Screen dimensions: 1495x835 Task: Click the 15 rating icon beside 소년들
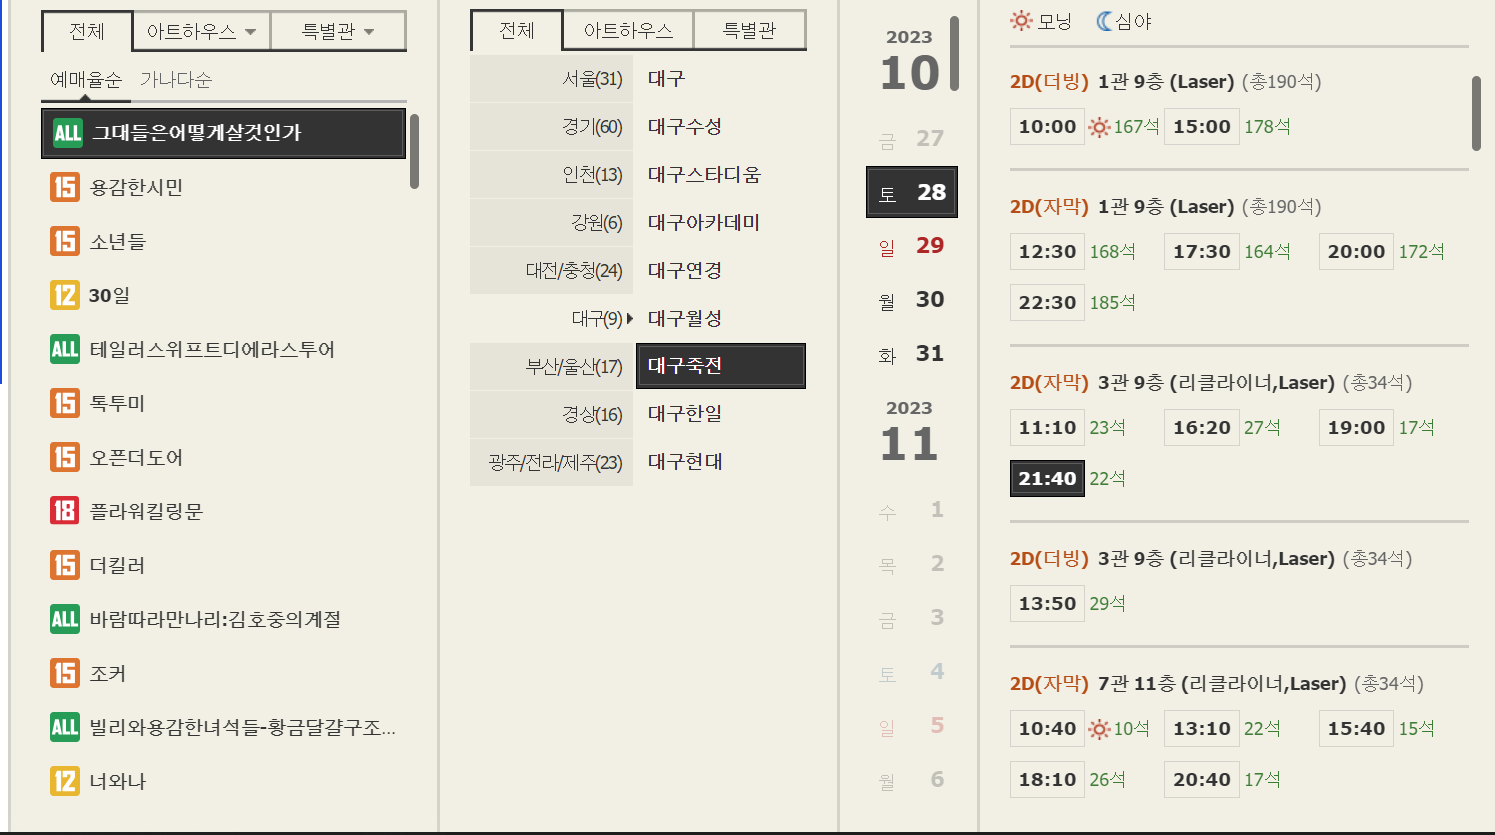pyautogui.click(x=65, y=241)
